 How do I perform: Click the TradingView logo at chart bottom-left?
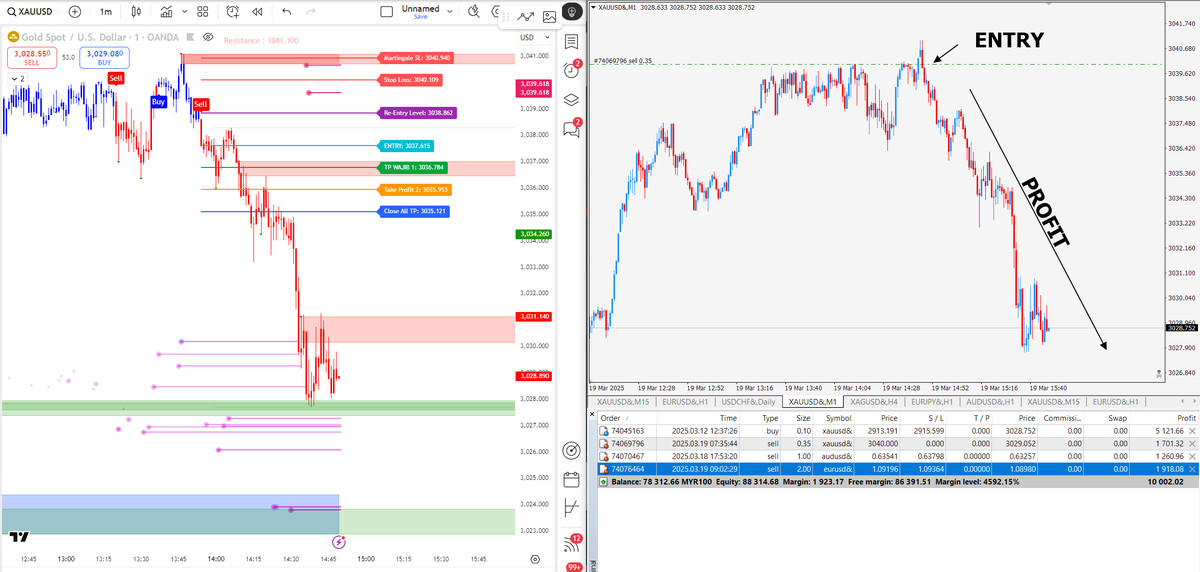[19, 537]
